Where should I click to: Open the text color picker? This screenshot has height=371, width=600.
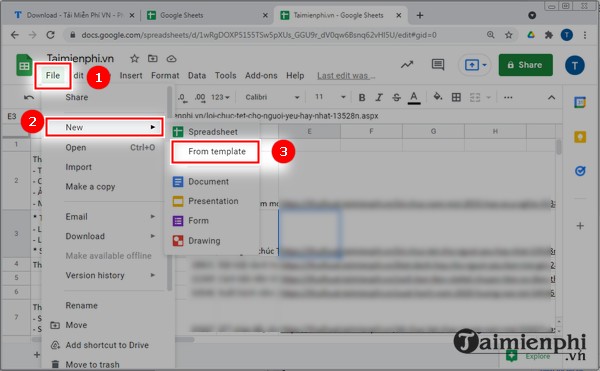point(414,98)
